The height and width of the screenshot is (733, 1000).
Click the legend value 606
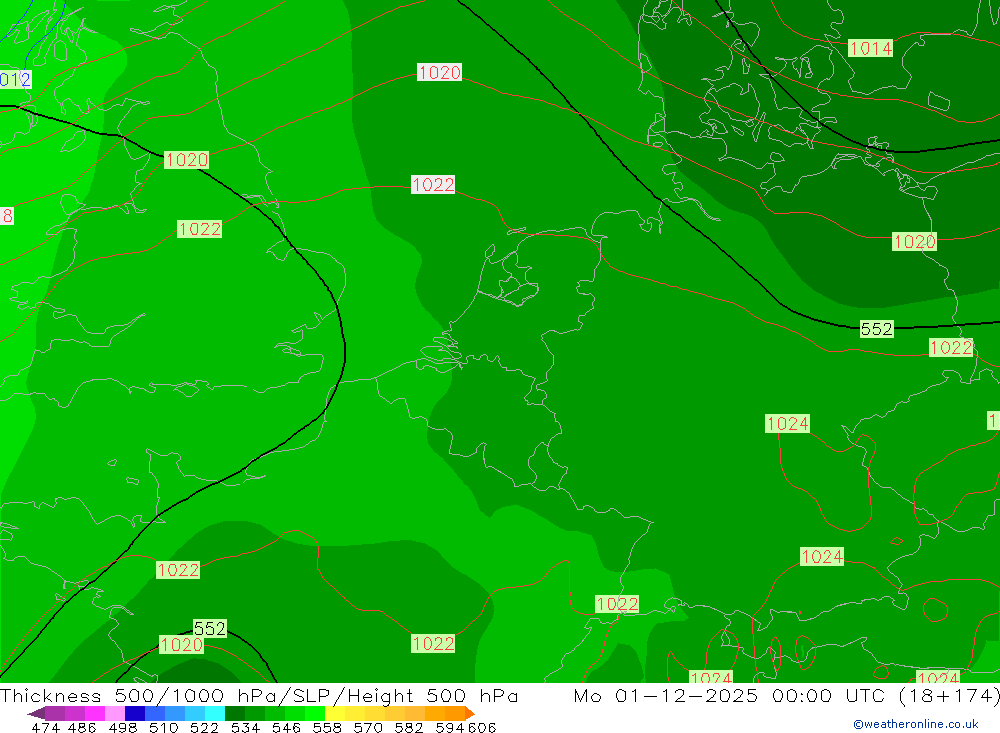click(482, 727)
